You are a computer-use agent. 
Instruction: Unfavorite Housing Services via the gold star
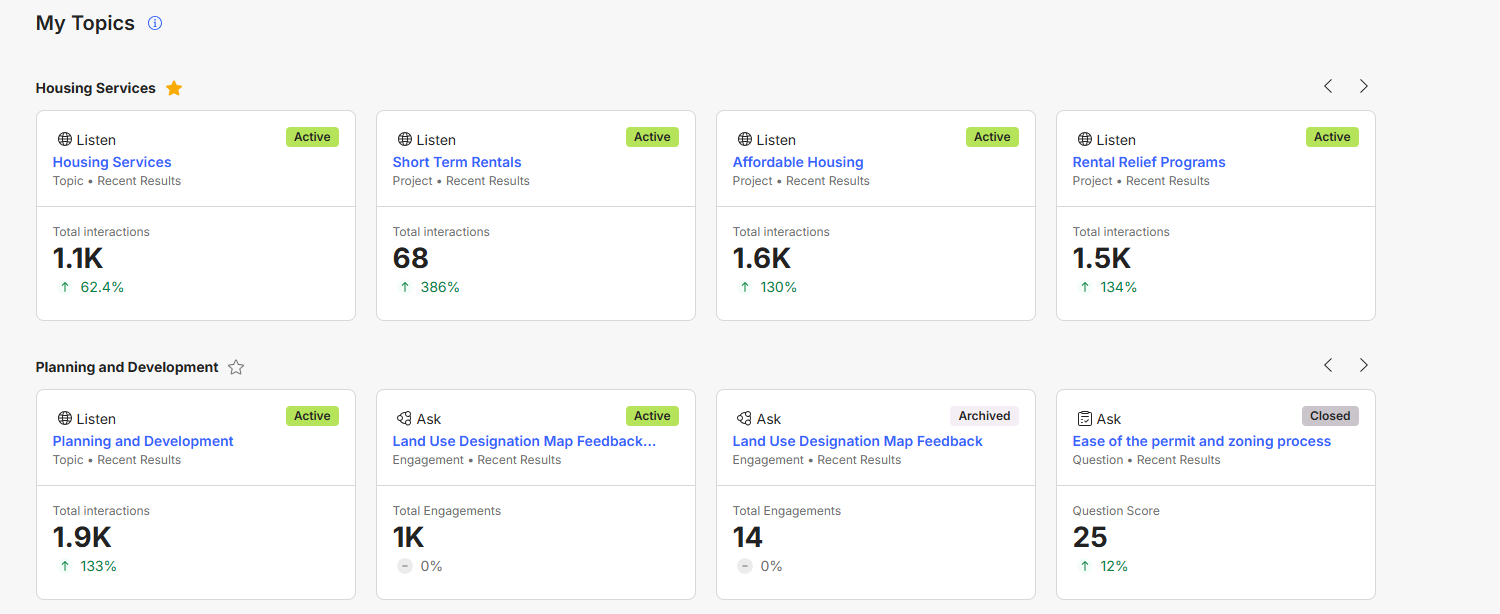click(174, 88)
